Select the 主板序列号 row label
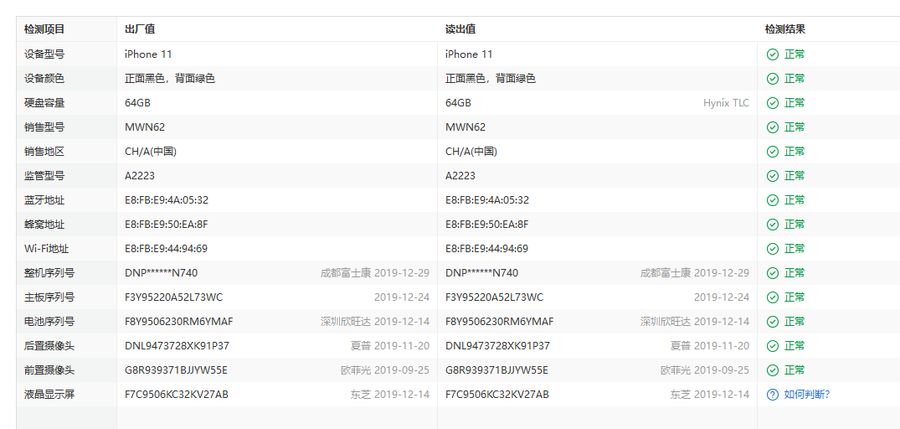 coord(49,297)
